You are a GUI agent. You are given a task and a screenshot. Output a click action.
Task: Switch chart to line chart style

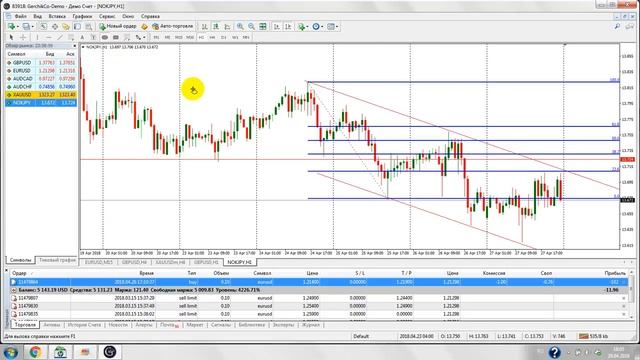pyautogui.click(x=227, y=27)
